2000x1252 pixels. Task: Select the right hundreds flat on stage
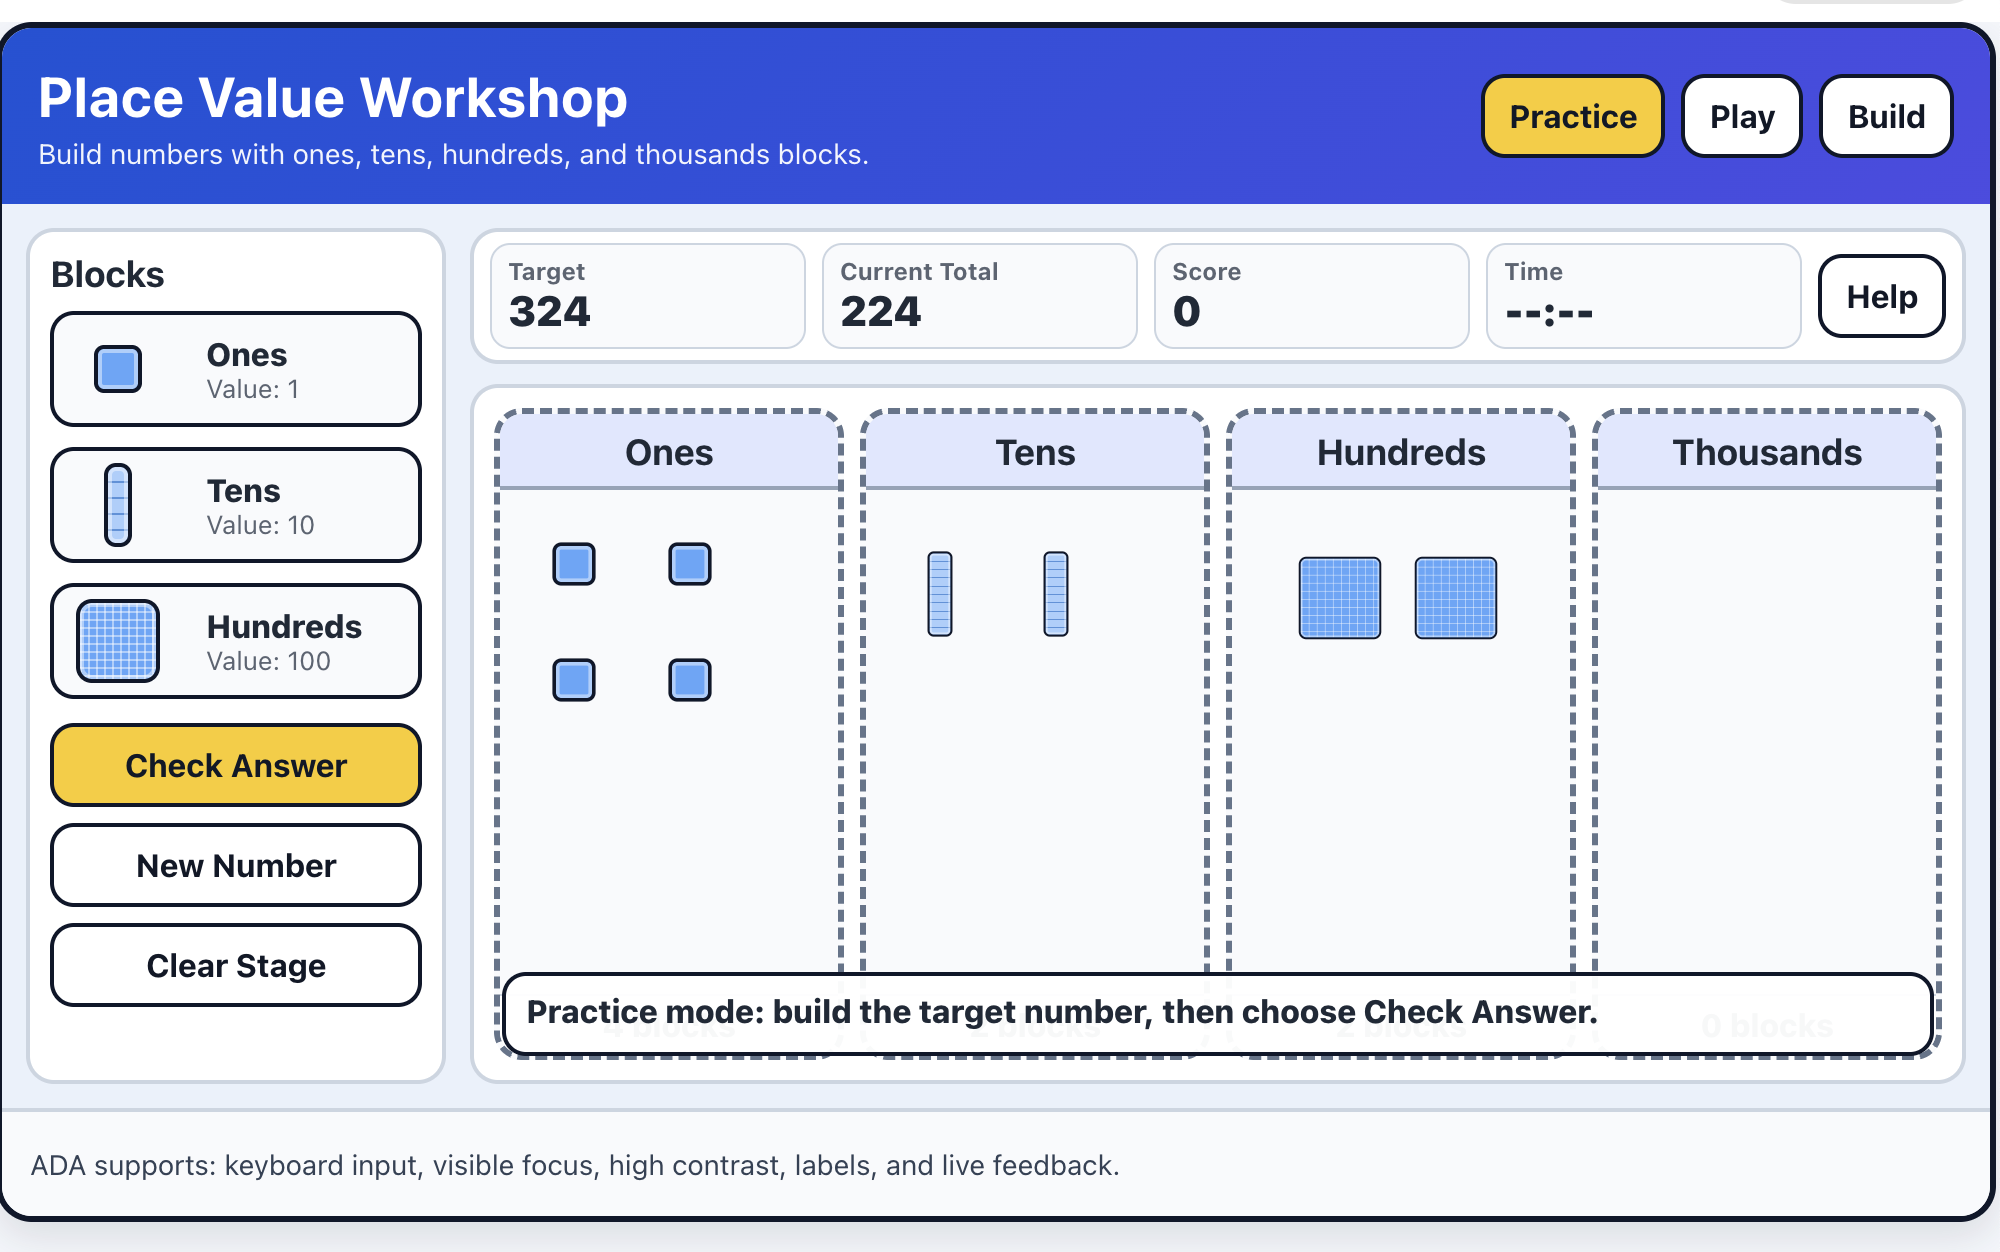1456,598
